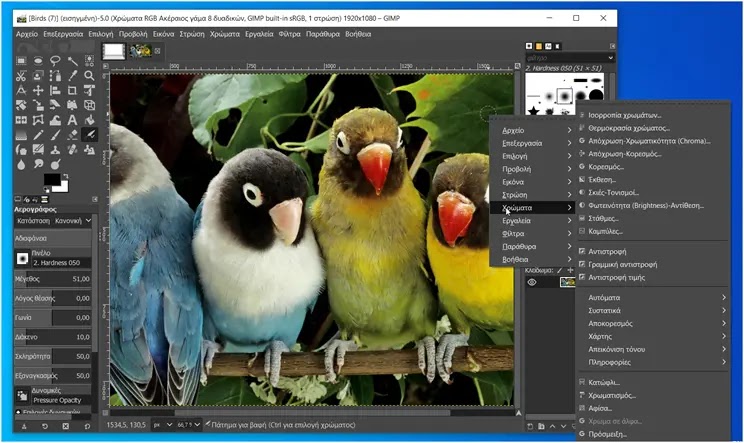This screenshot has width=744, height=443.
Task: Select the Pencil tool
Action: (x=38, y=135)
